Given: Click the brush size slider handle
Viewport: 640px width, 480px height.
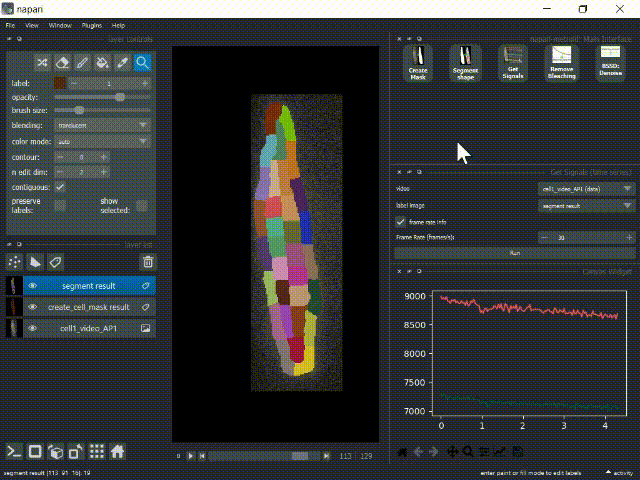Looking at the screenshot, I should pyautogui.click(x=80, y=110).
